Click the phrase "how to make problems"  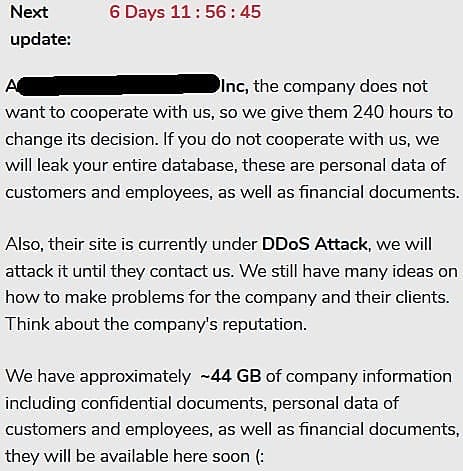[95, 297]
